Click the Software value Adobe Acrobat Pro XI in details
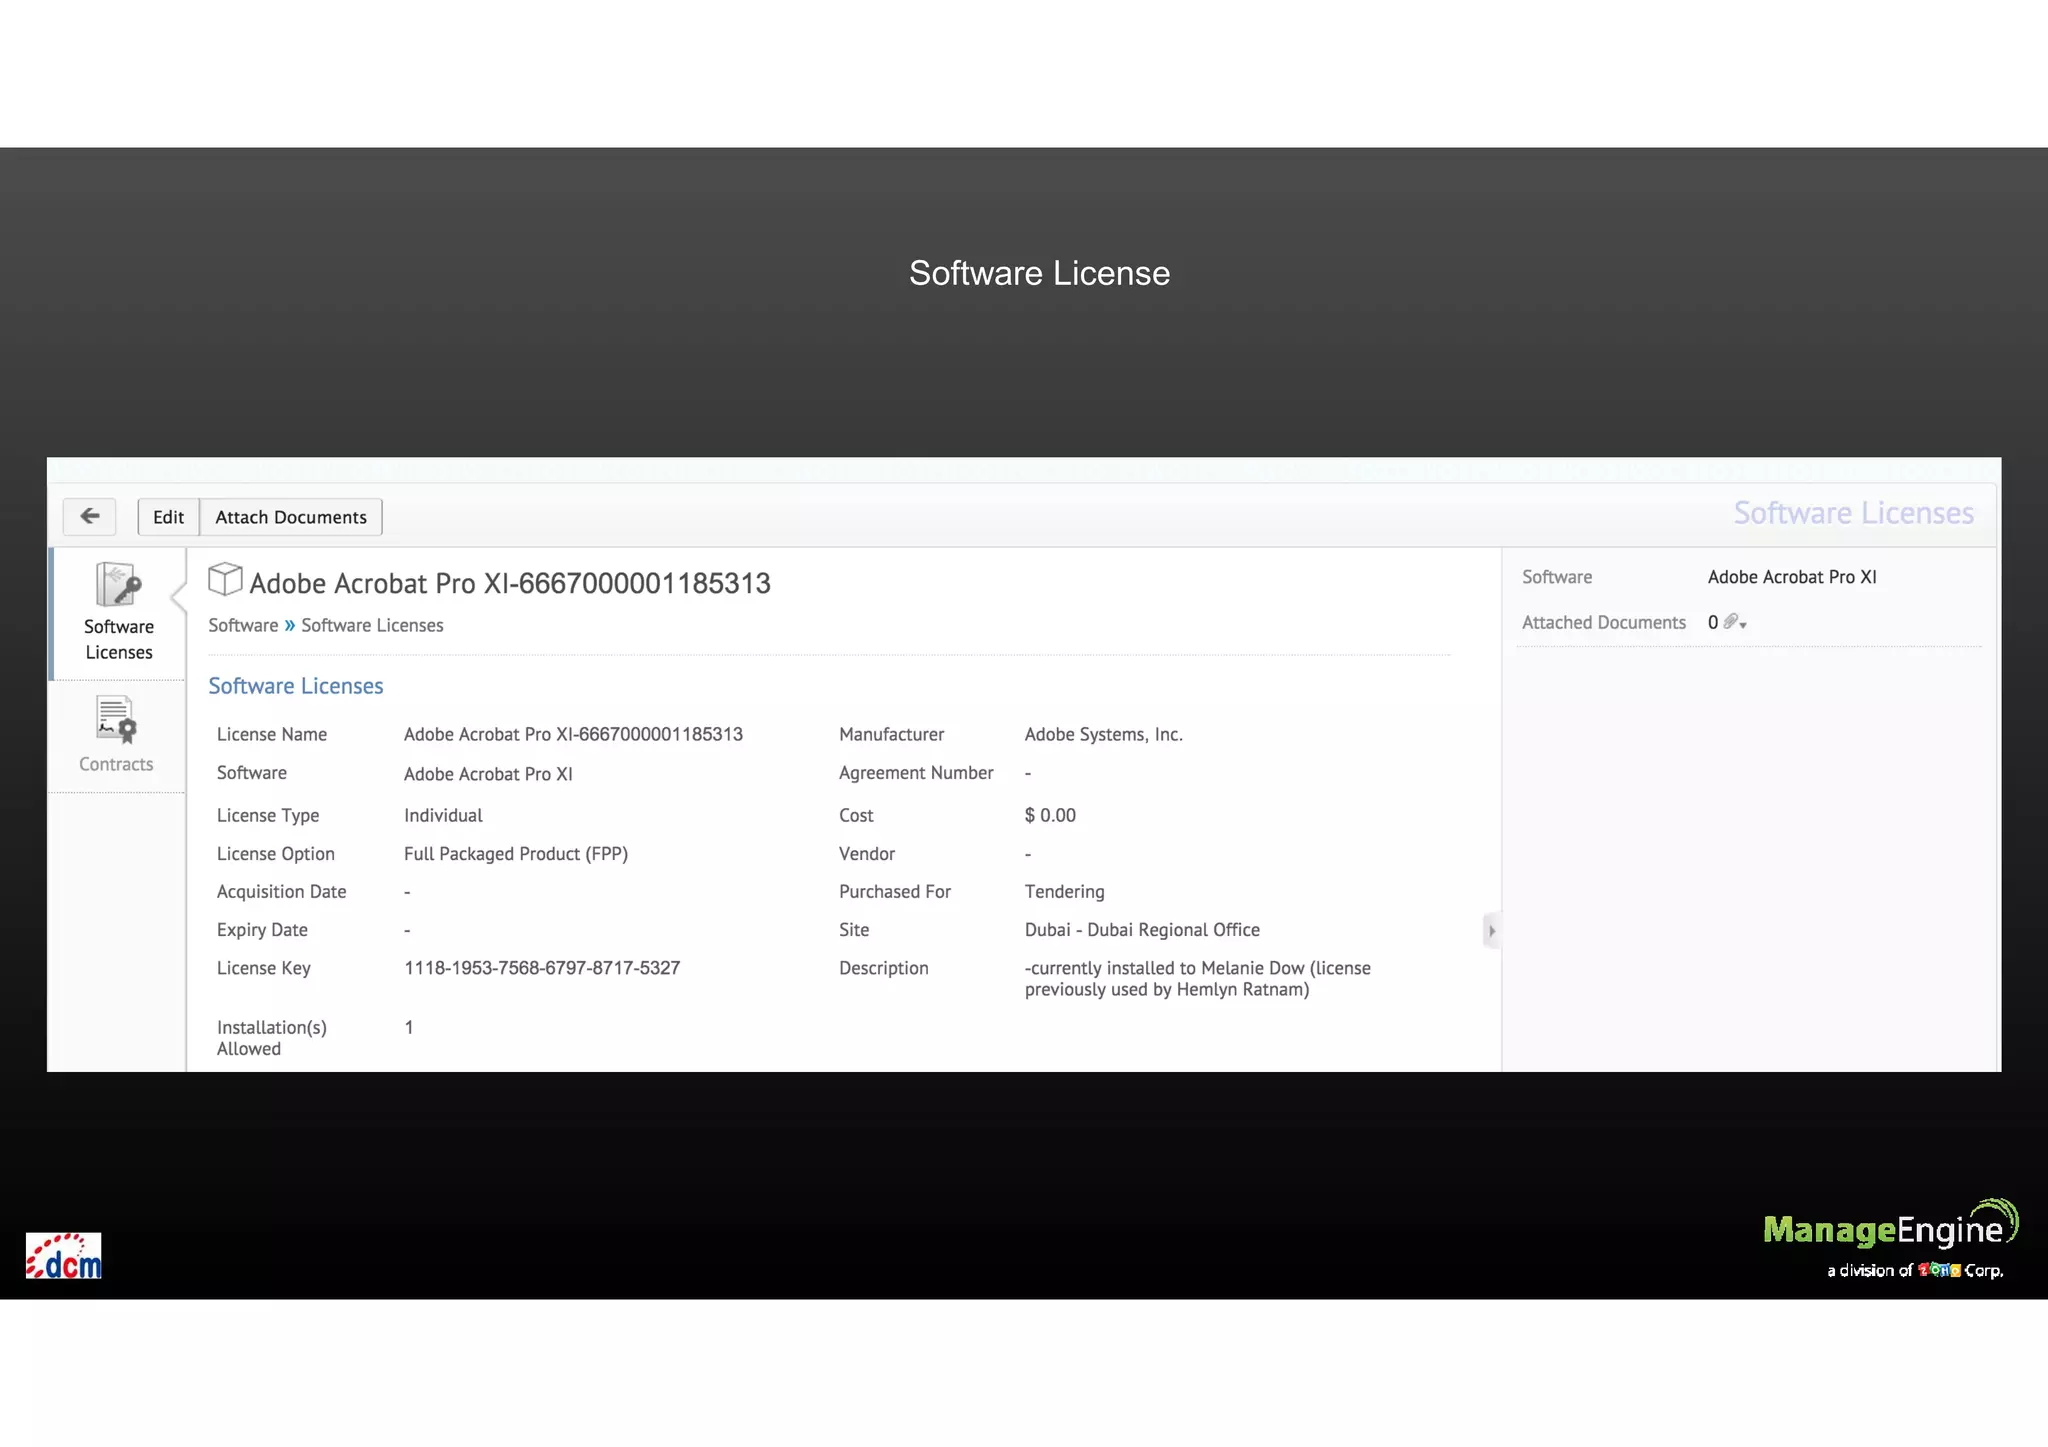Image resolution: width=2048 pixels, height=1447 pixels. (x=488, y=774)
